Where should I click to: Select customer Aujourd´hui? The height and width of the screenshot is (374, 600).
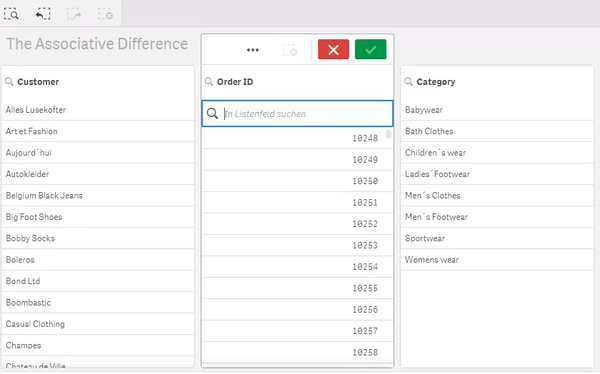98,153
